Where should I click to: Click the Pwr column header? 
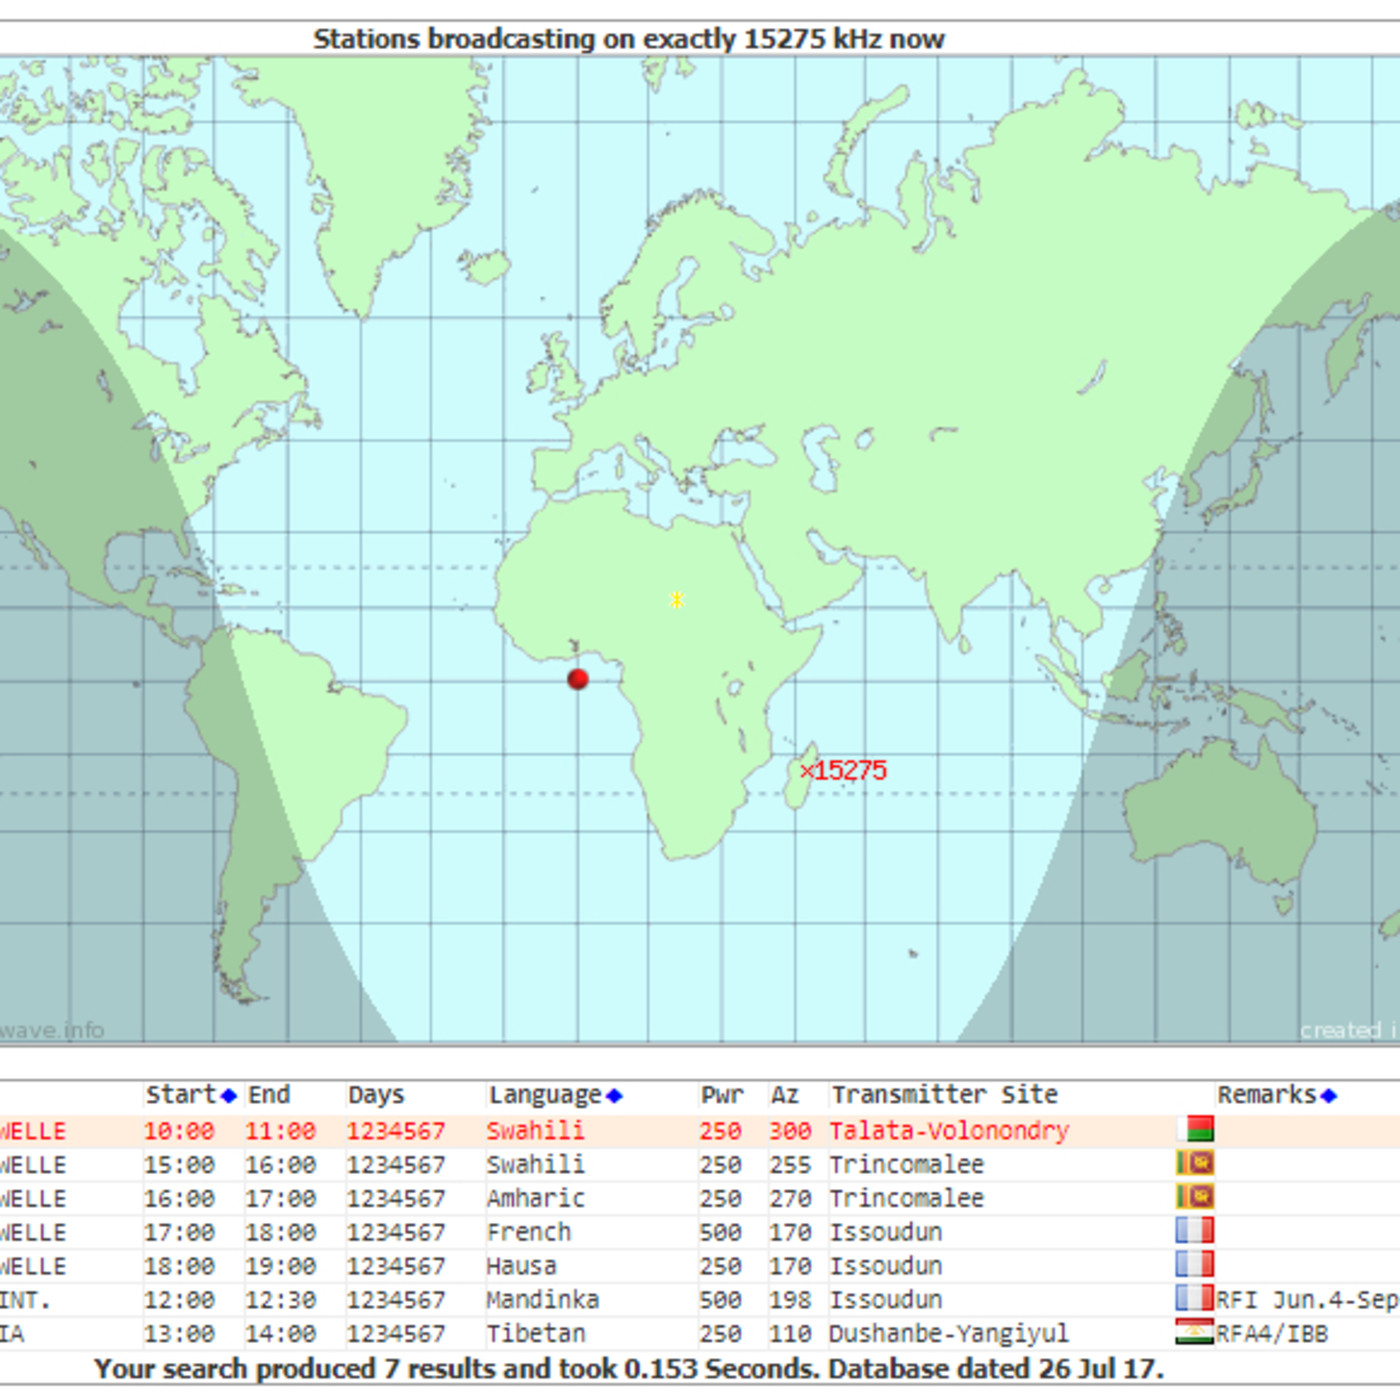coord(722,1095)
